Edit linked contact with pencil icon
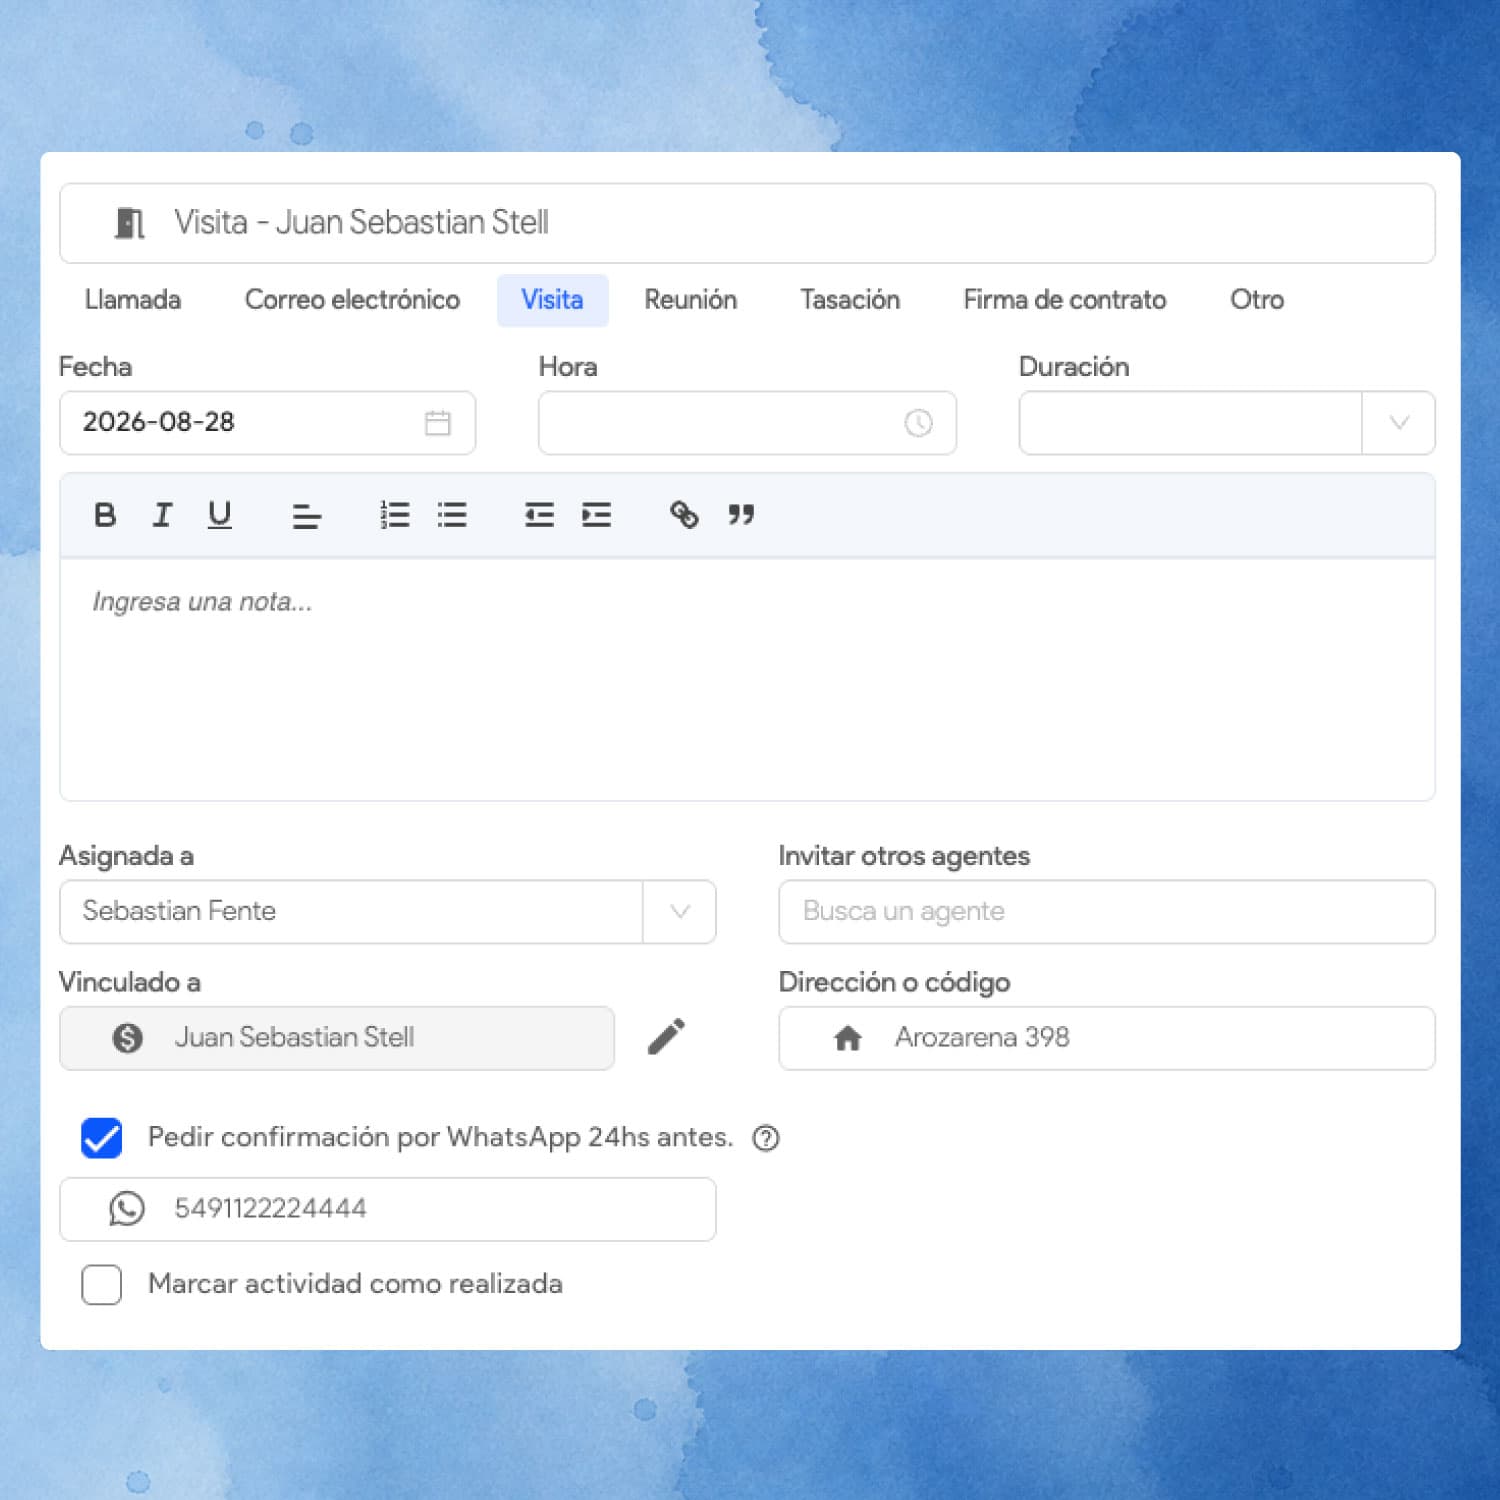 (666, 1037)
